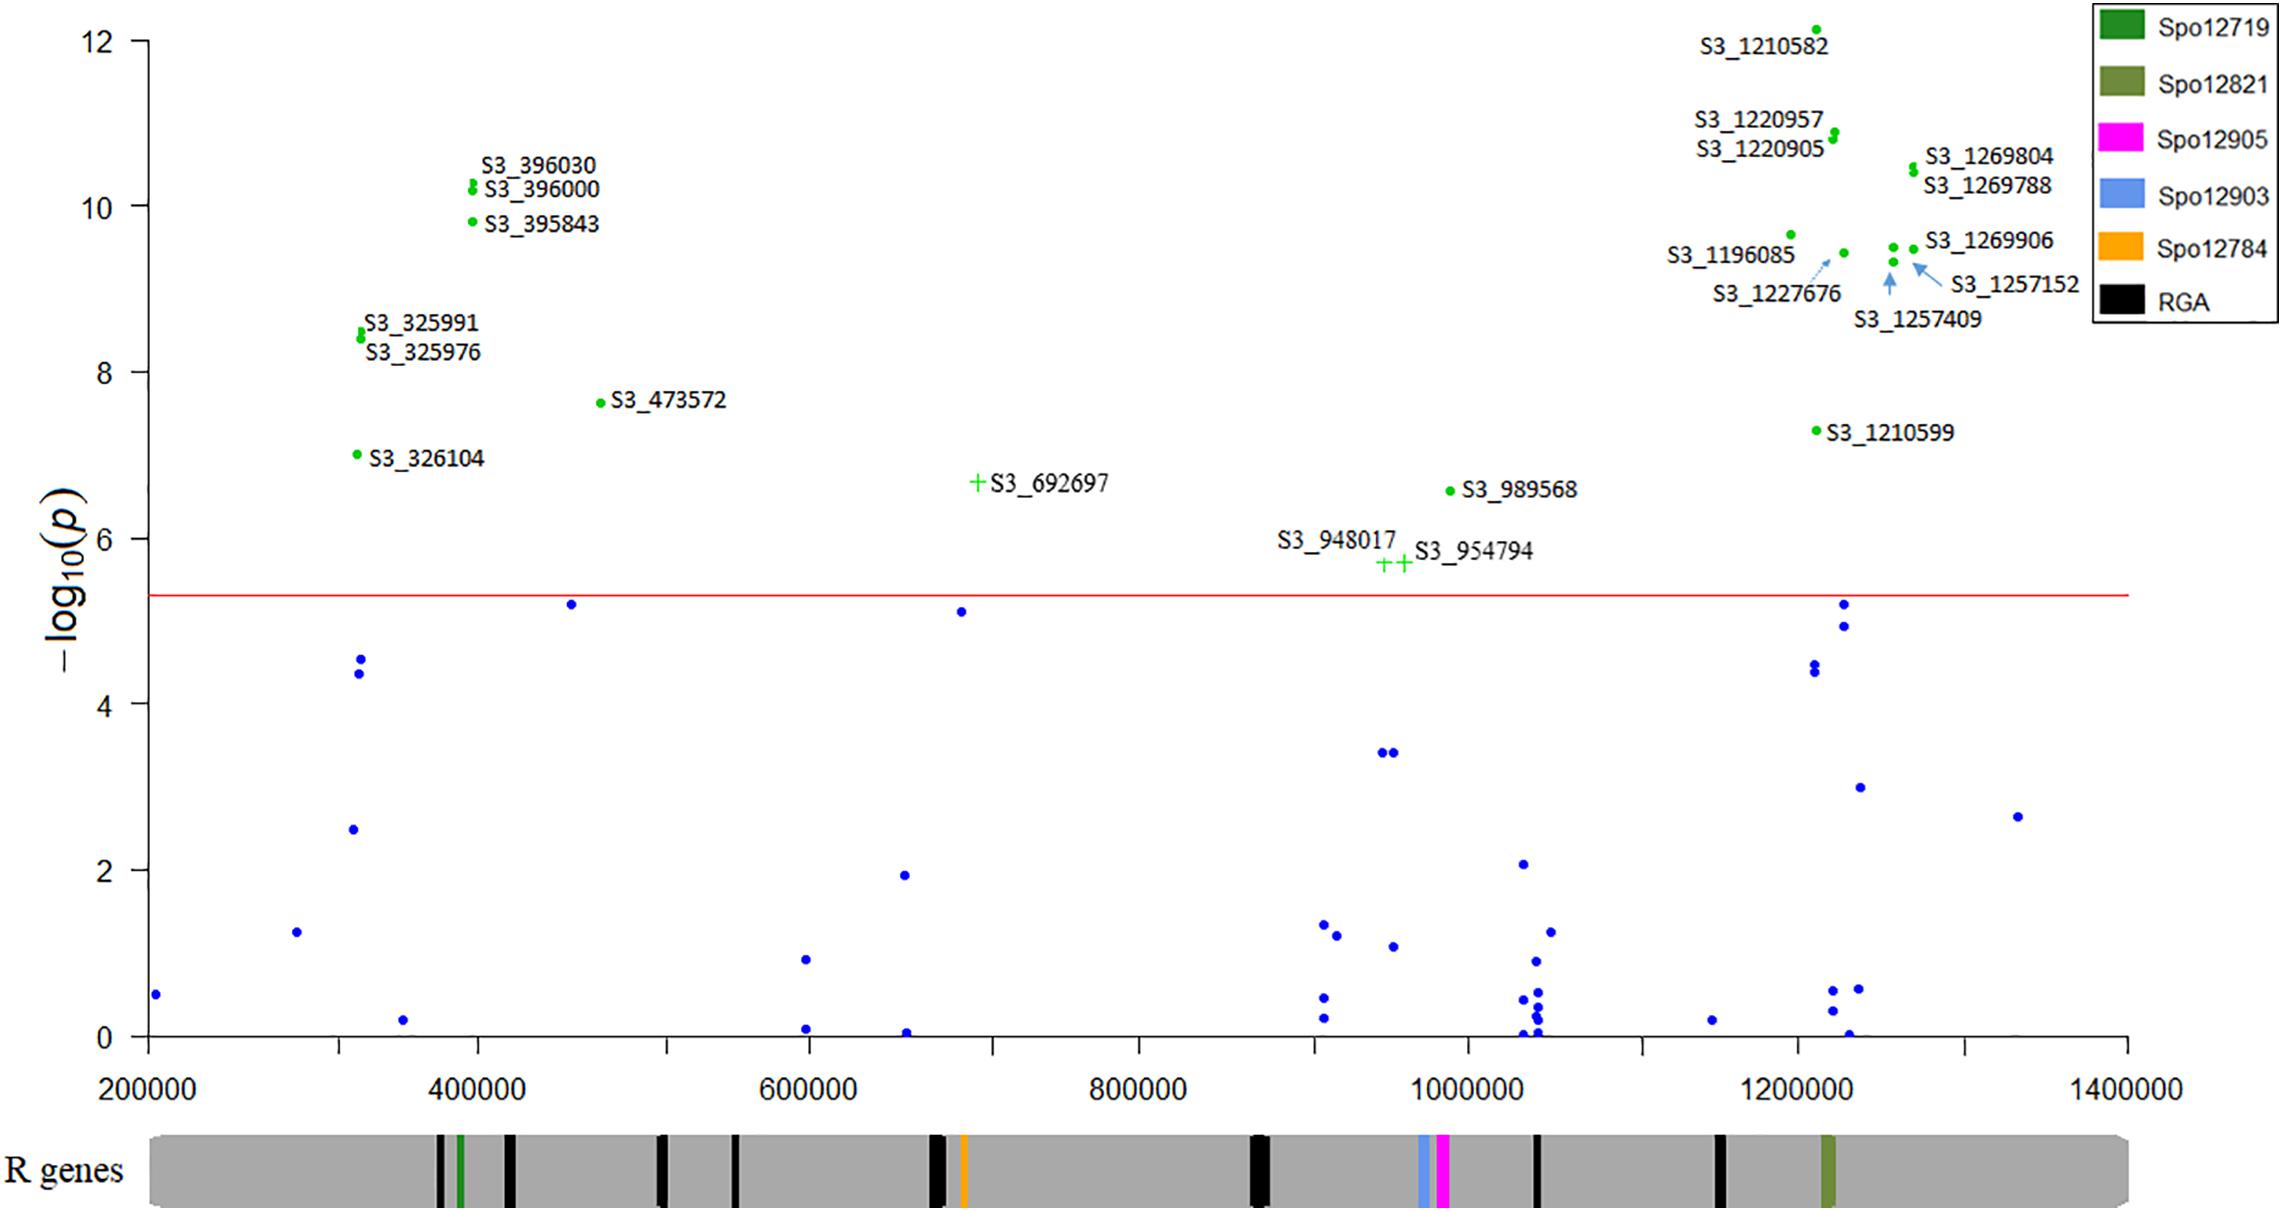Viewport: 2282px width, 1211px height.
Task: Click the y-axis tick label 4
Action: pyautogui.click(x=106, y=705)
